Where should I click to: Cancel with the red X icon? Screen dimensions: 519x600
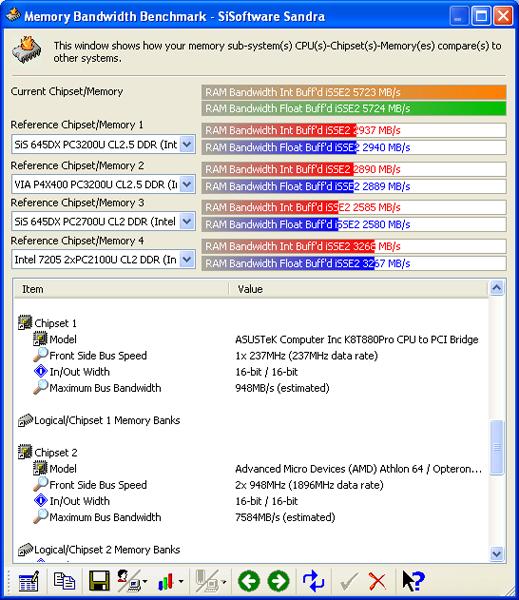coord(377,581)
